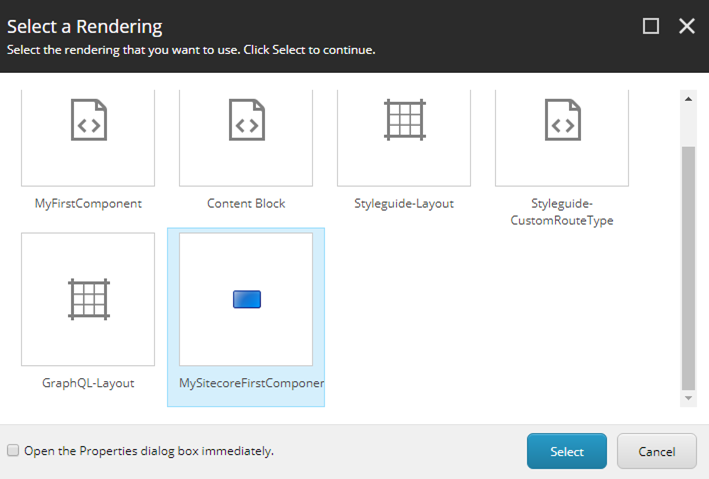Dismiss the dialog with Cancel
709x479 pixels.
pyautogui.click(x=657, y=451)
